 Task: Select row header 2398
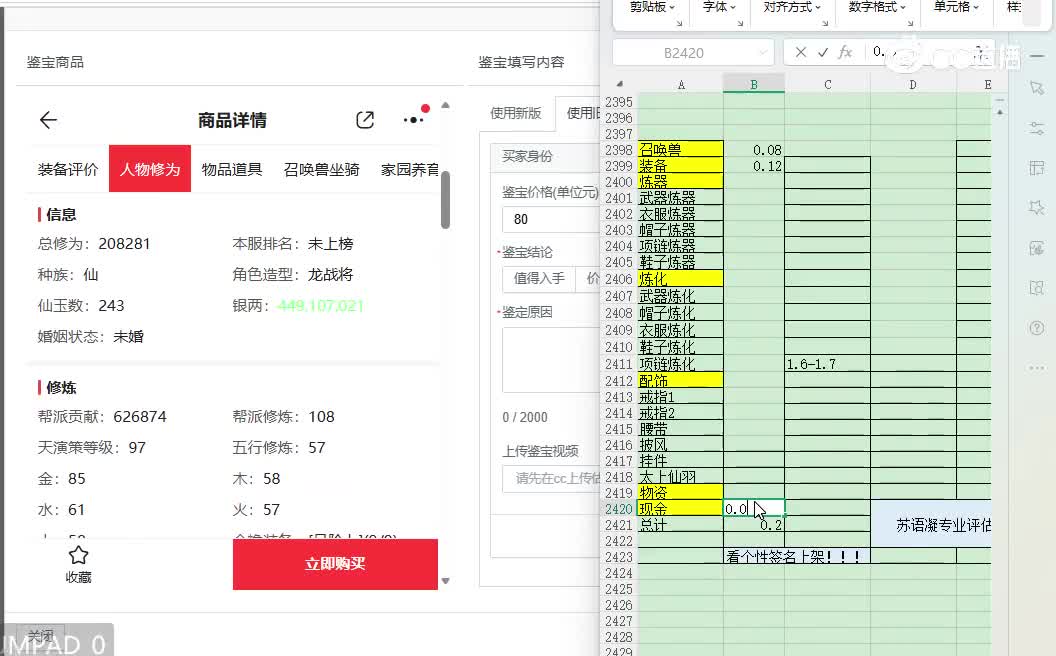pyautogui.click(x=619, y=150)
